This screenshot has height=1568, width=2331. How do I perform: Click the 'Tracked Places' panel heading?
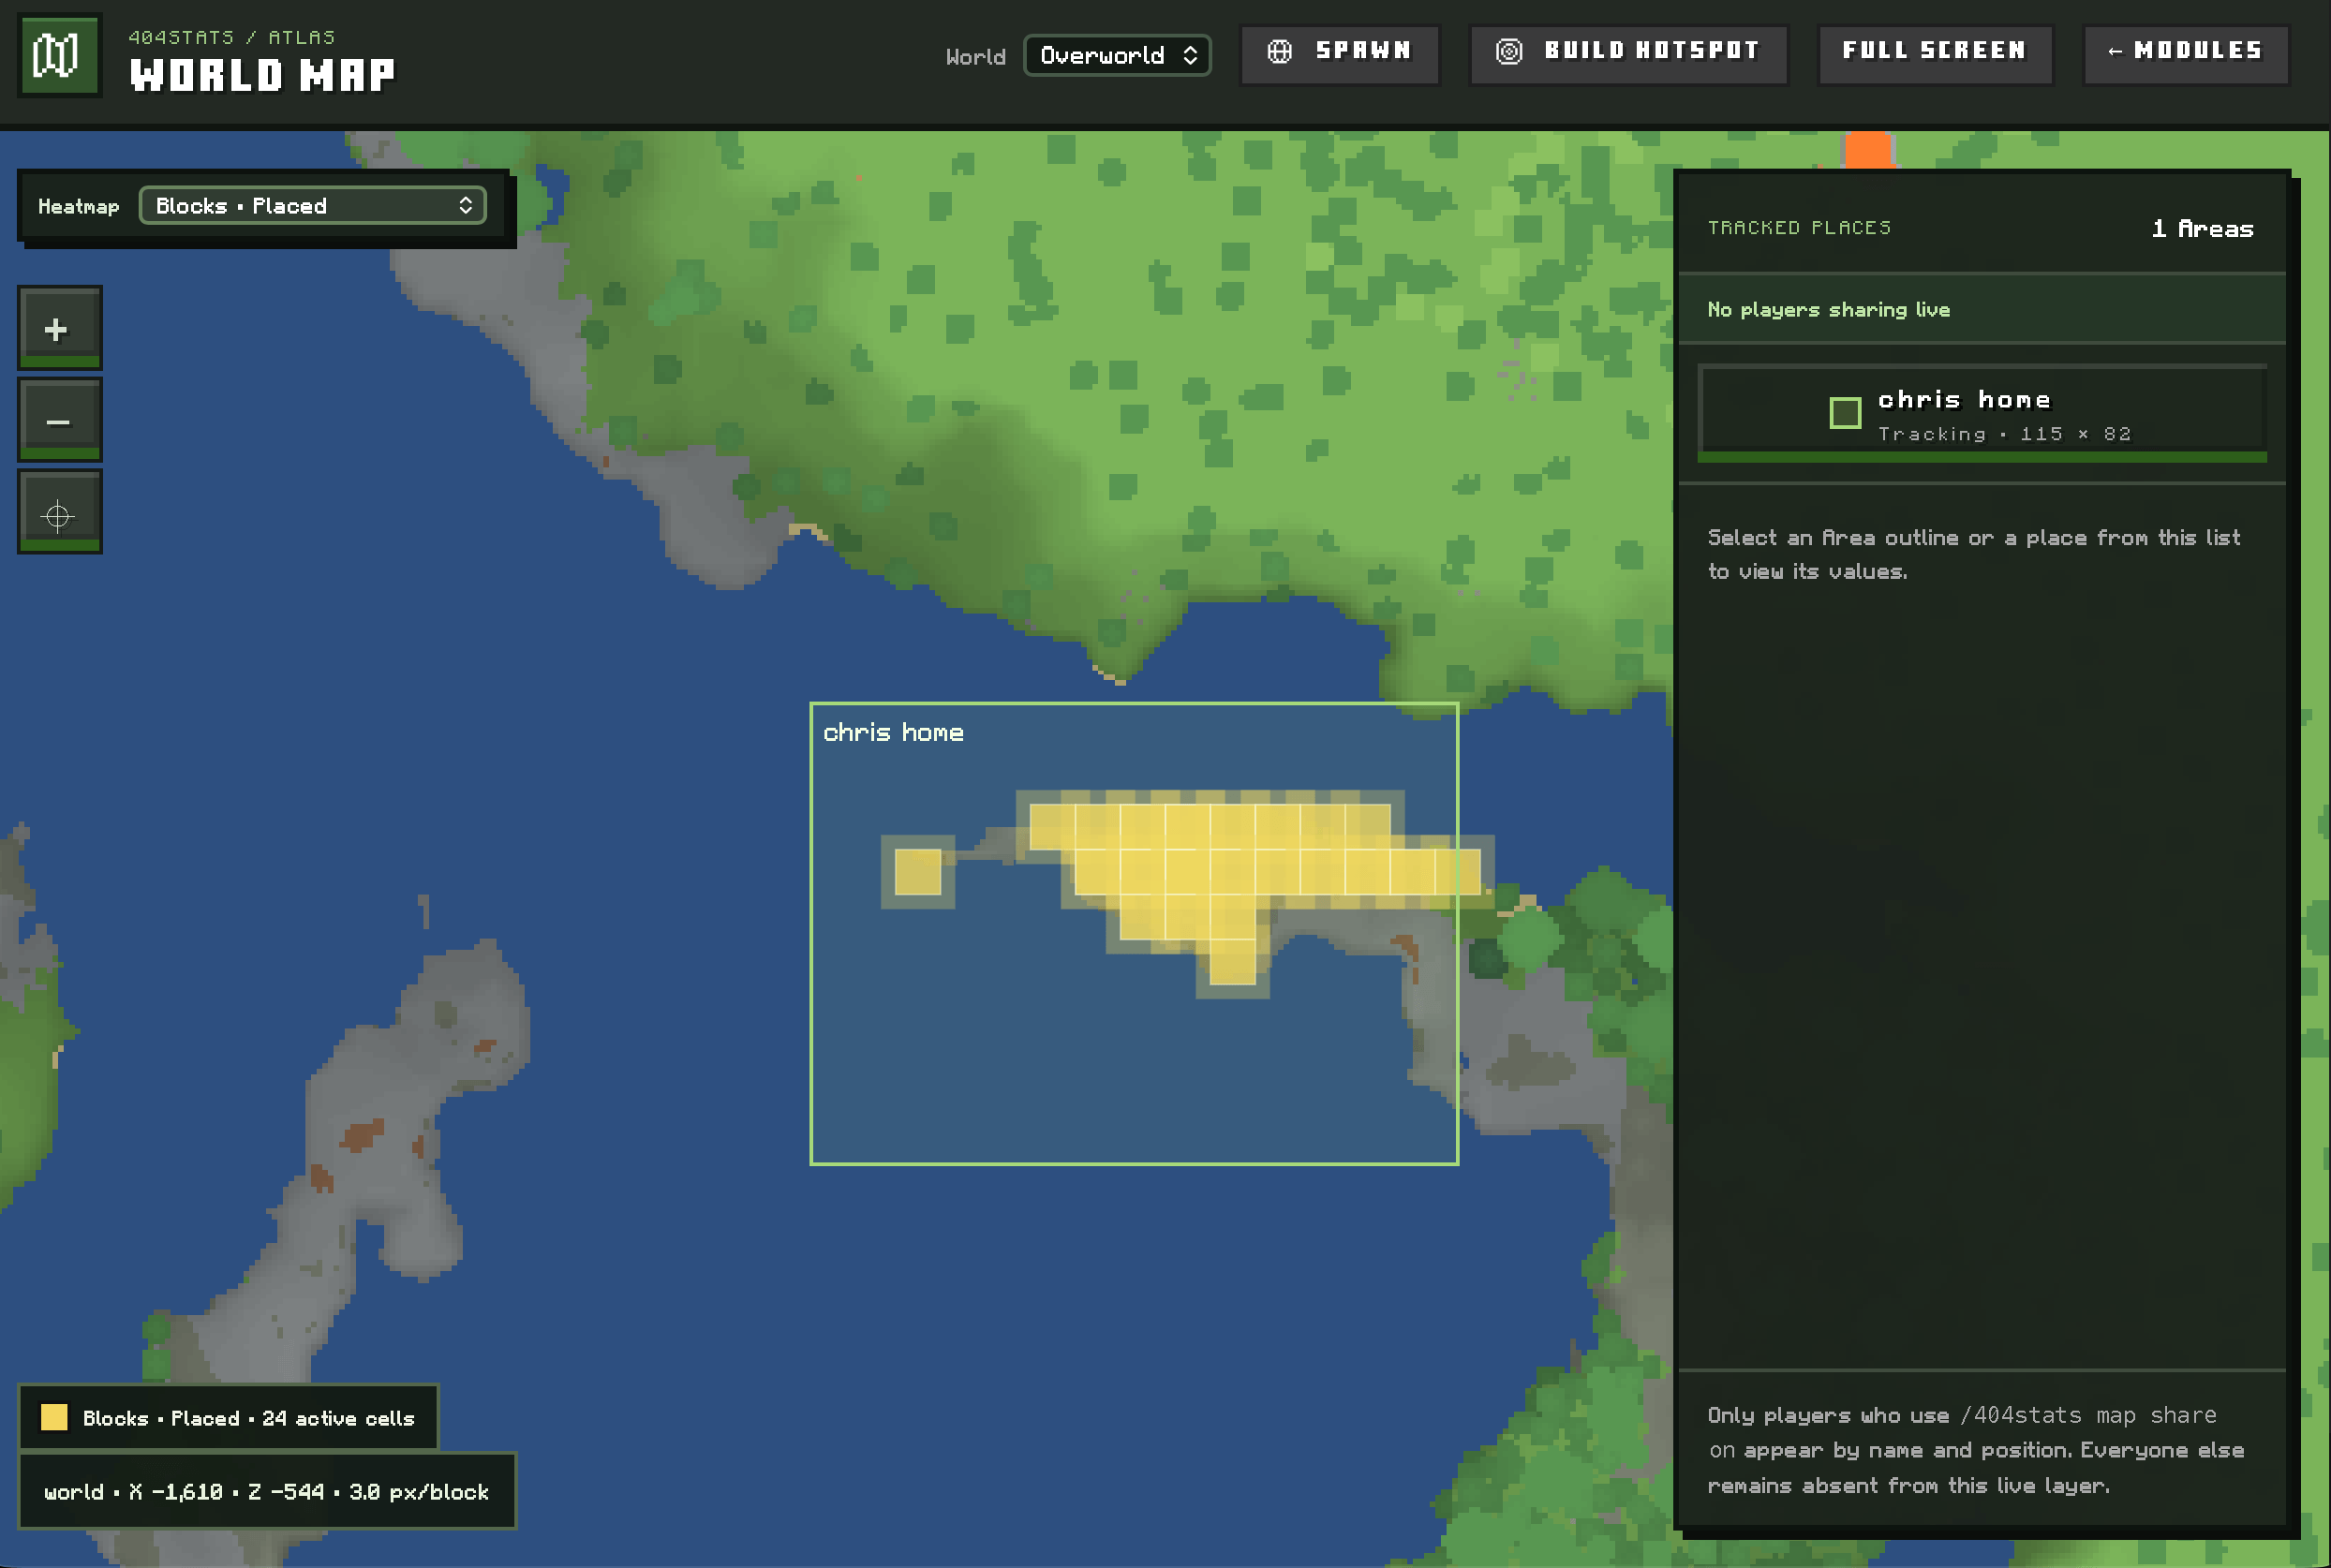point(1798,228)
